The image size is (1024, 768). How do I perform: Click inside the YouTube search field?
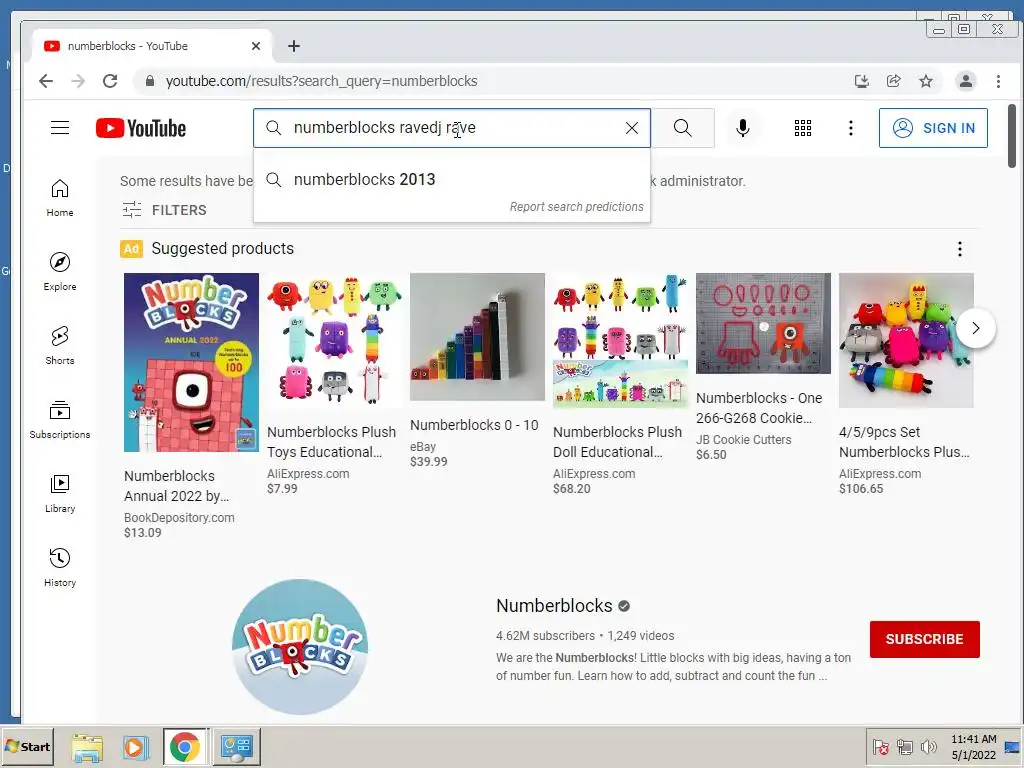[x=451, y=128]
